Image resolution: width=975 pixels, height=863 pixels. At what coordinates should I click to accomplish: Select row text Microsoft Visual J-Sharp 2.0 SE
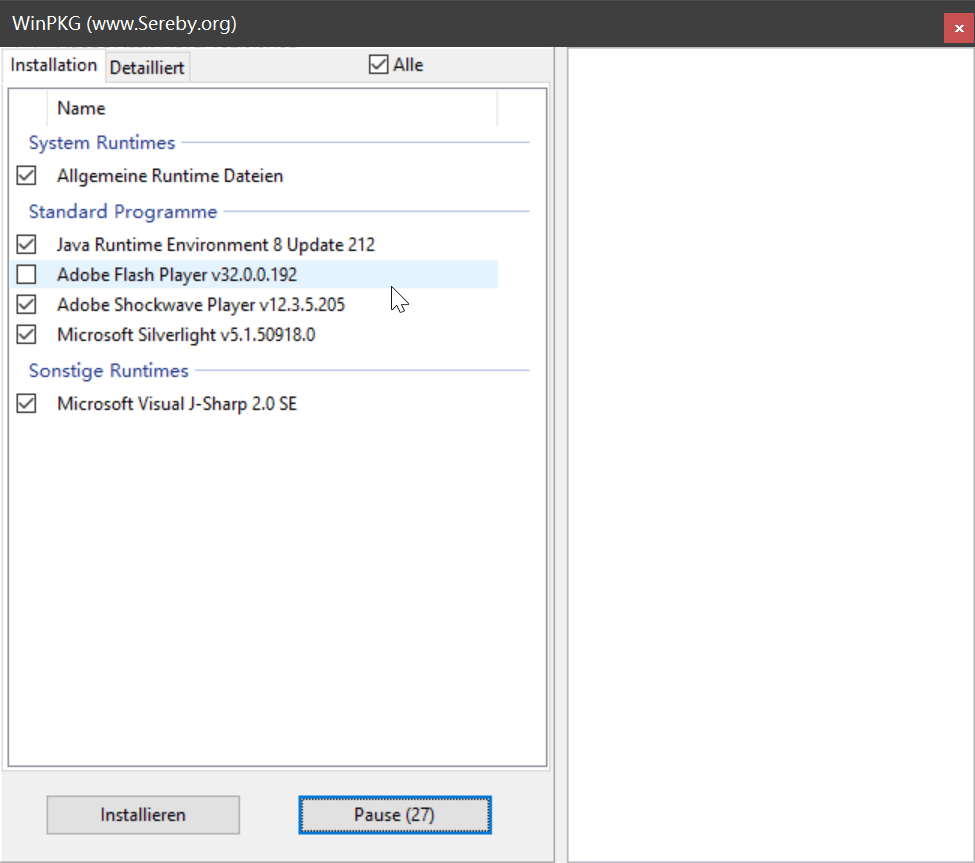pyautogui.click(x=177, y=404)
